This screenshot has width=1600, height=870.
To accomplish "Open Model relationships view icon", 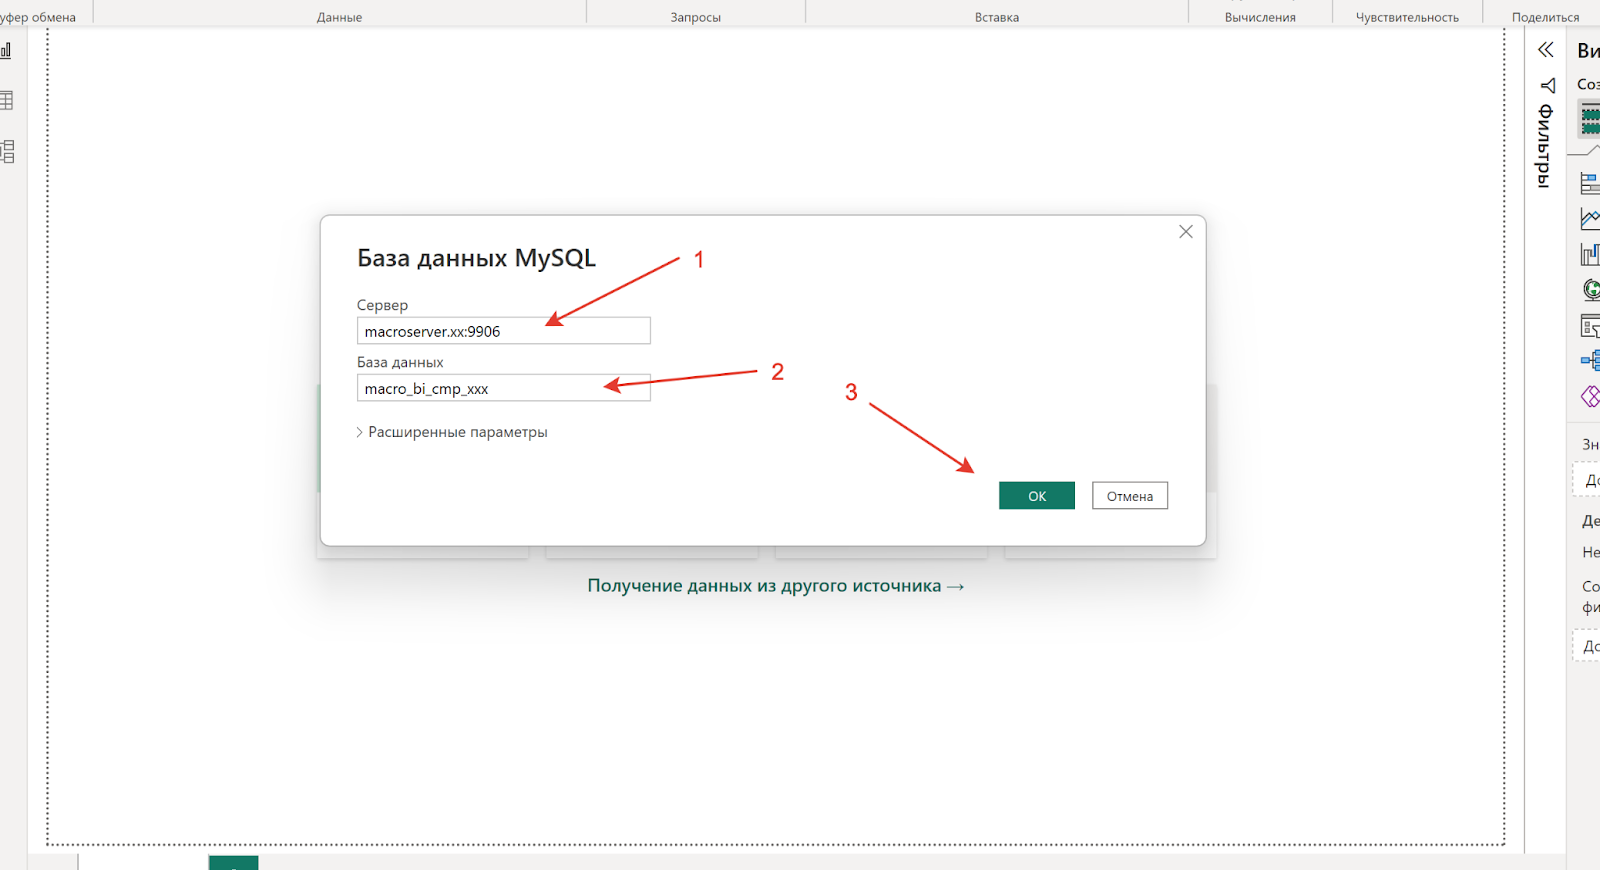I will [7, 151].
